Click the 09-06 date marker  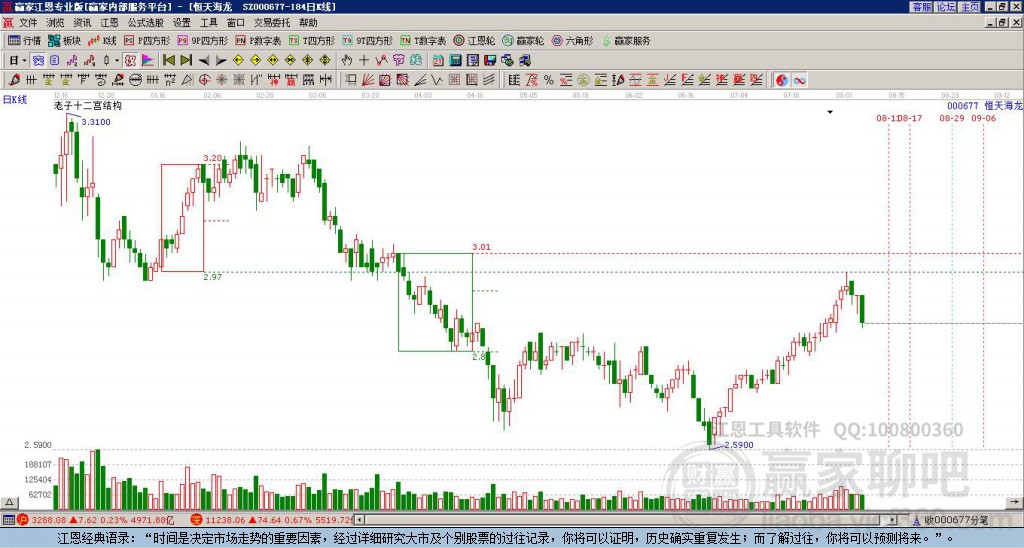tap(984, 118)
